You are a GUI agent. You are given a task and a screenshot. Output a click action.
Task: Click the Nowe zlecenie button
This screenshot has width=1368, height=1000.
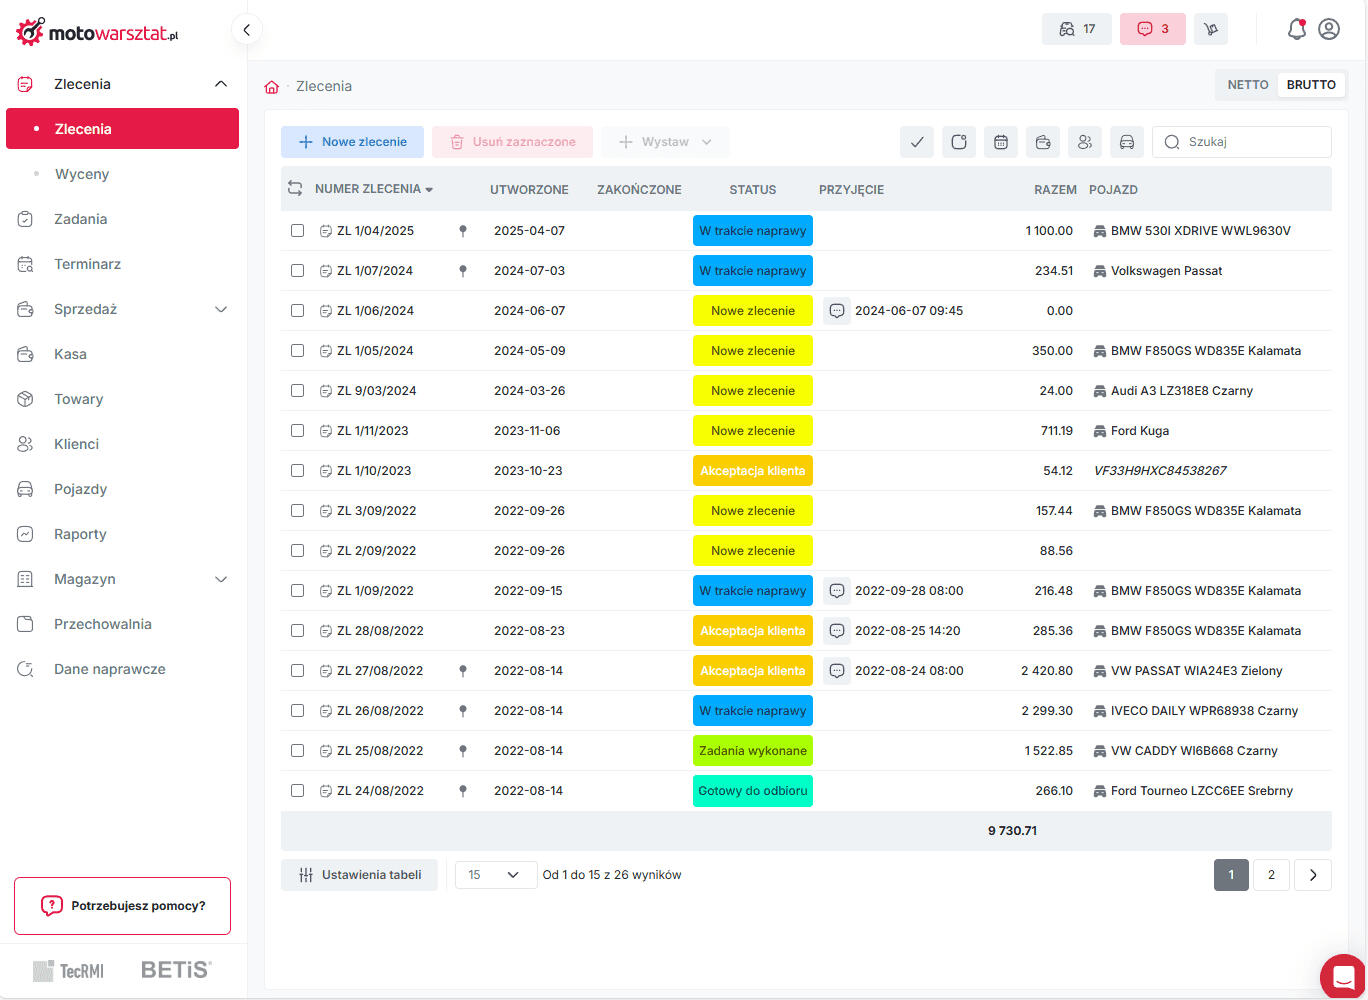(x=352, y=142)
